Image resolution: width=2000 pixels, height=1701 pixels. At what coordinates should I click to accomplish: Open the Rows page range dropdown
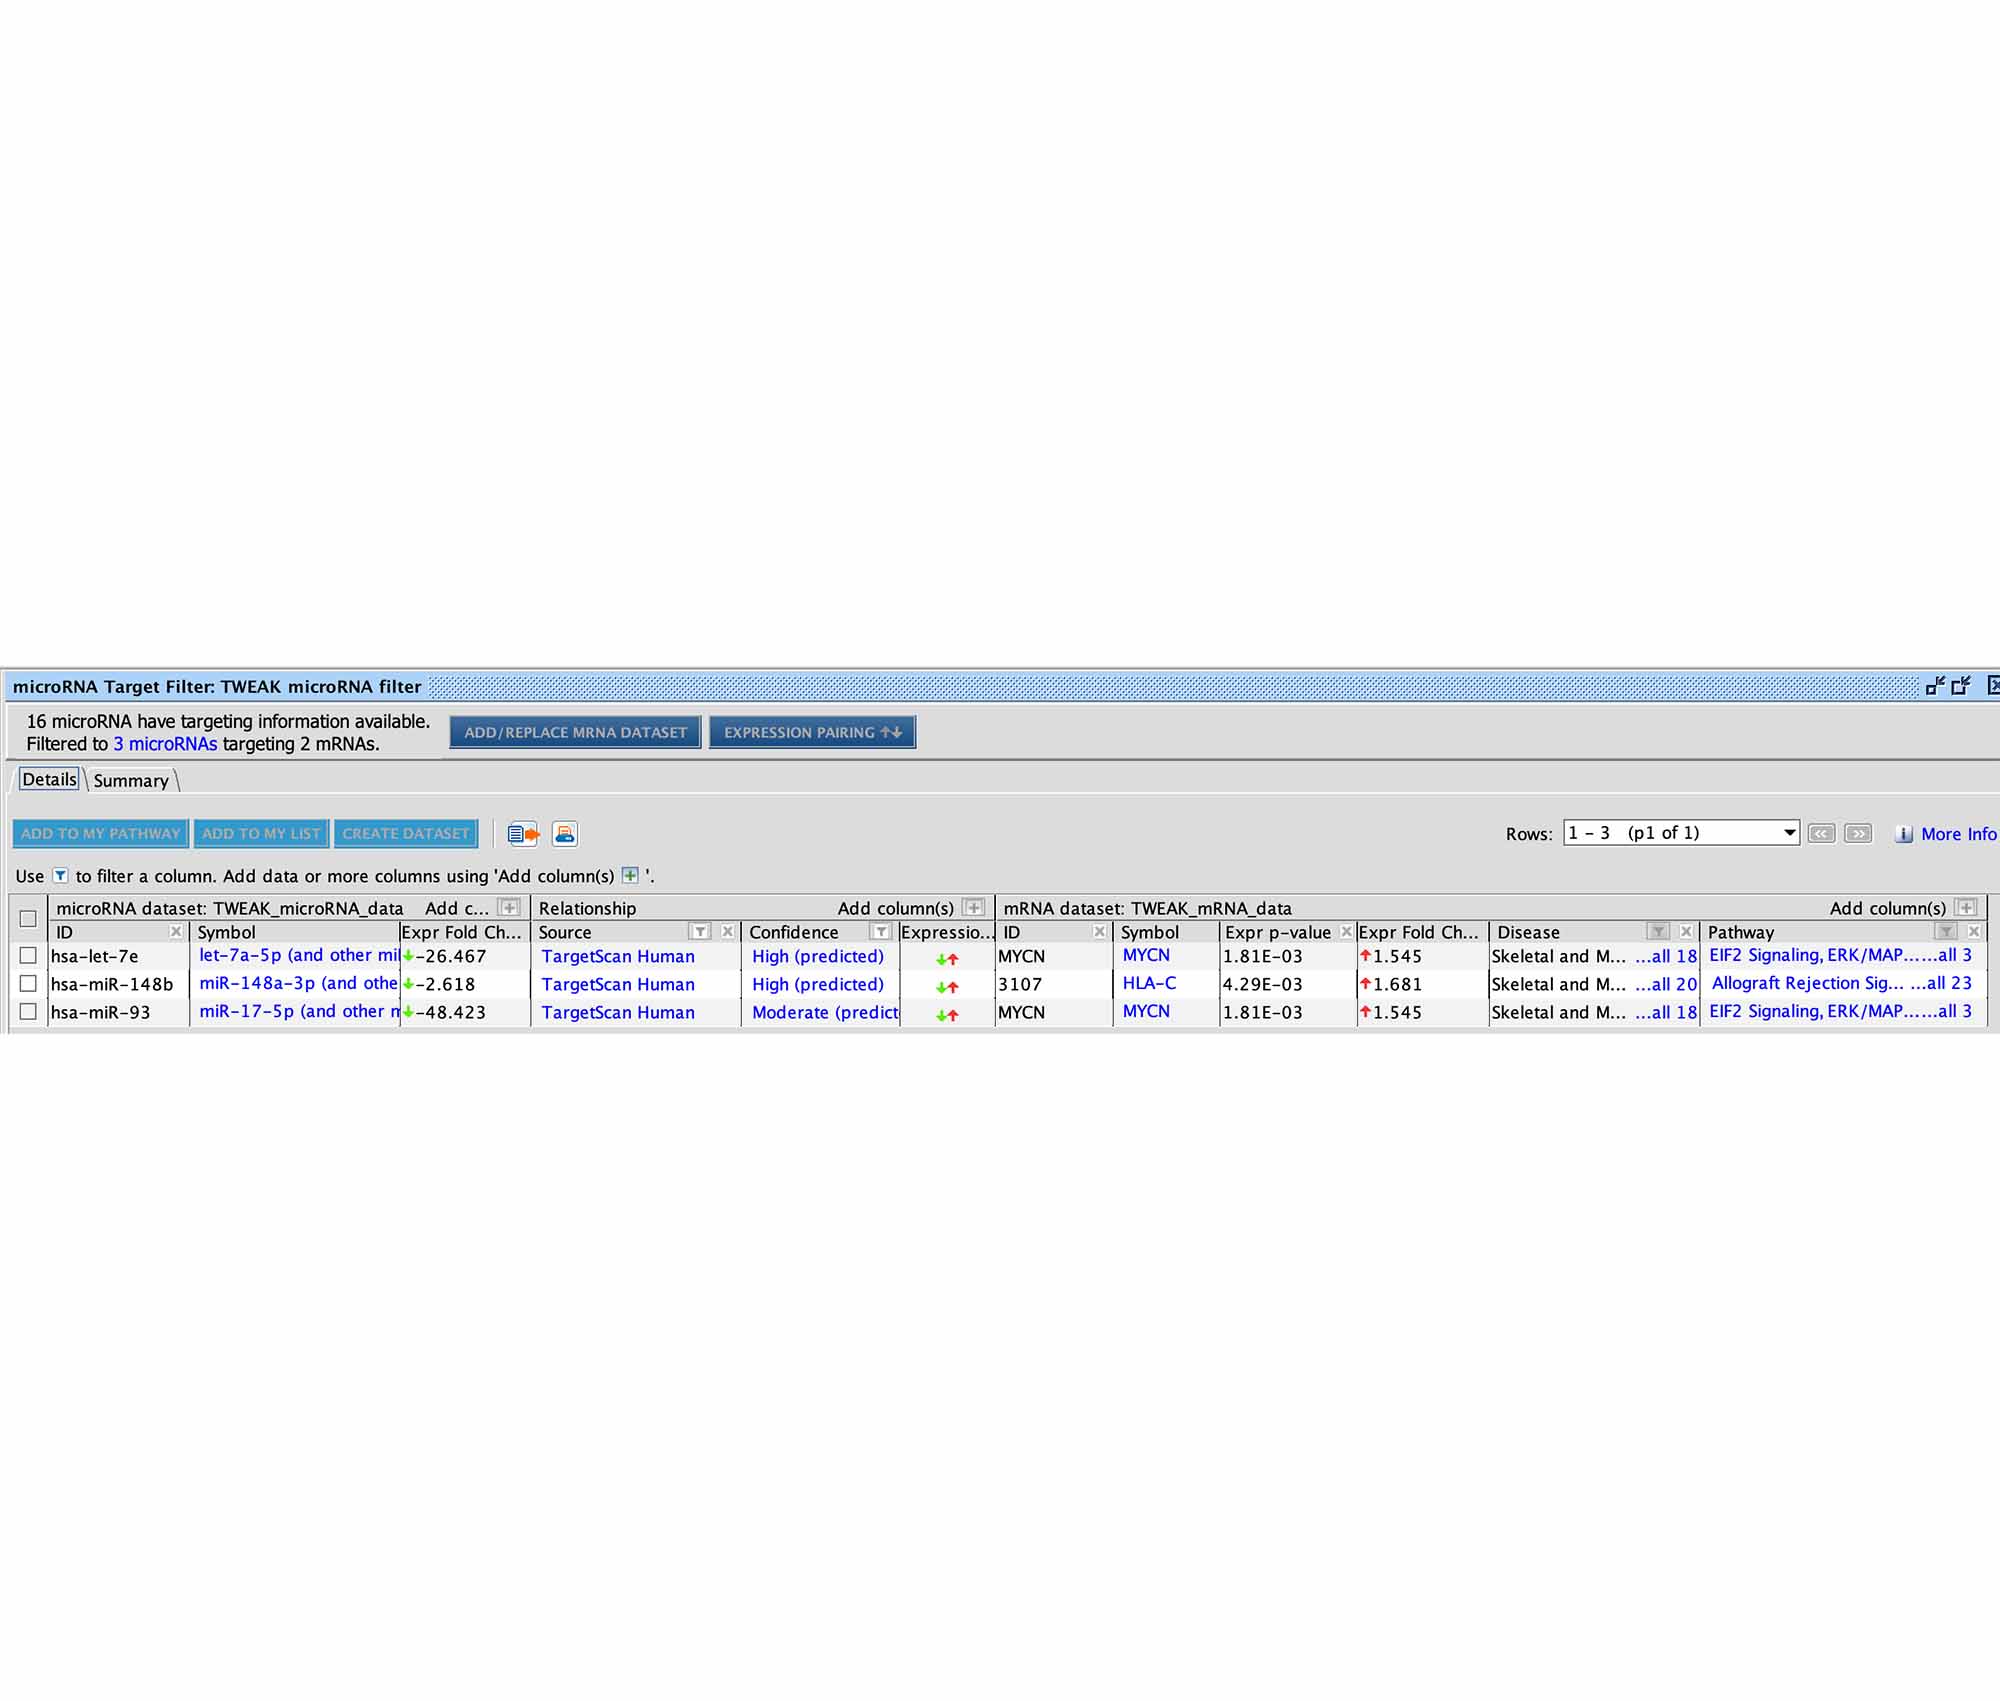coord(1789,833)
